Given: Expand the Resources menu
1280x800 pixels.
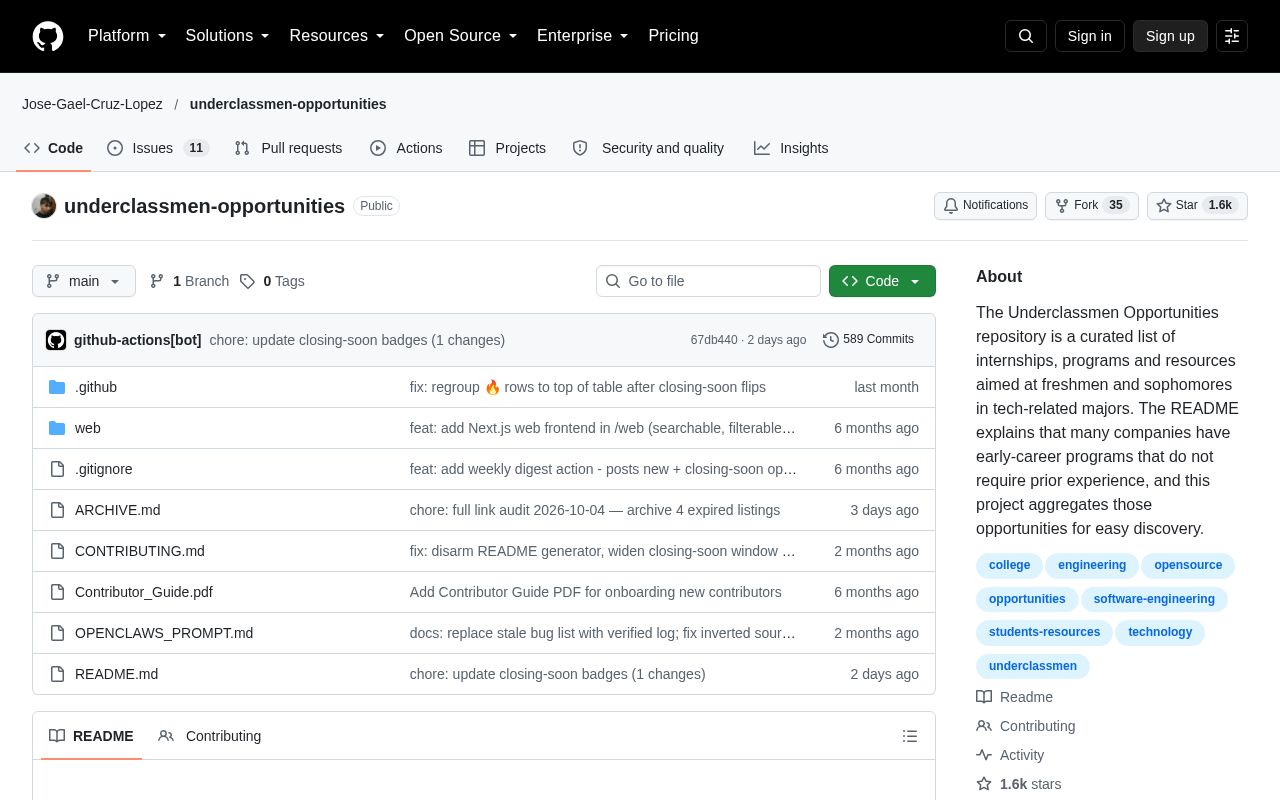Looking at the screenshot, I should coord(337,36).
